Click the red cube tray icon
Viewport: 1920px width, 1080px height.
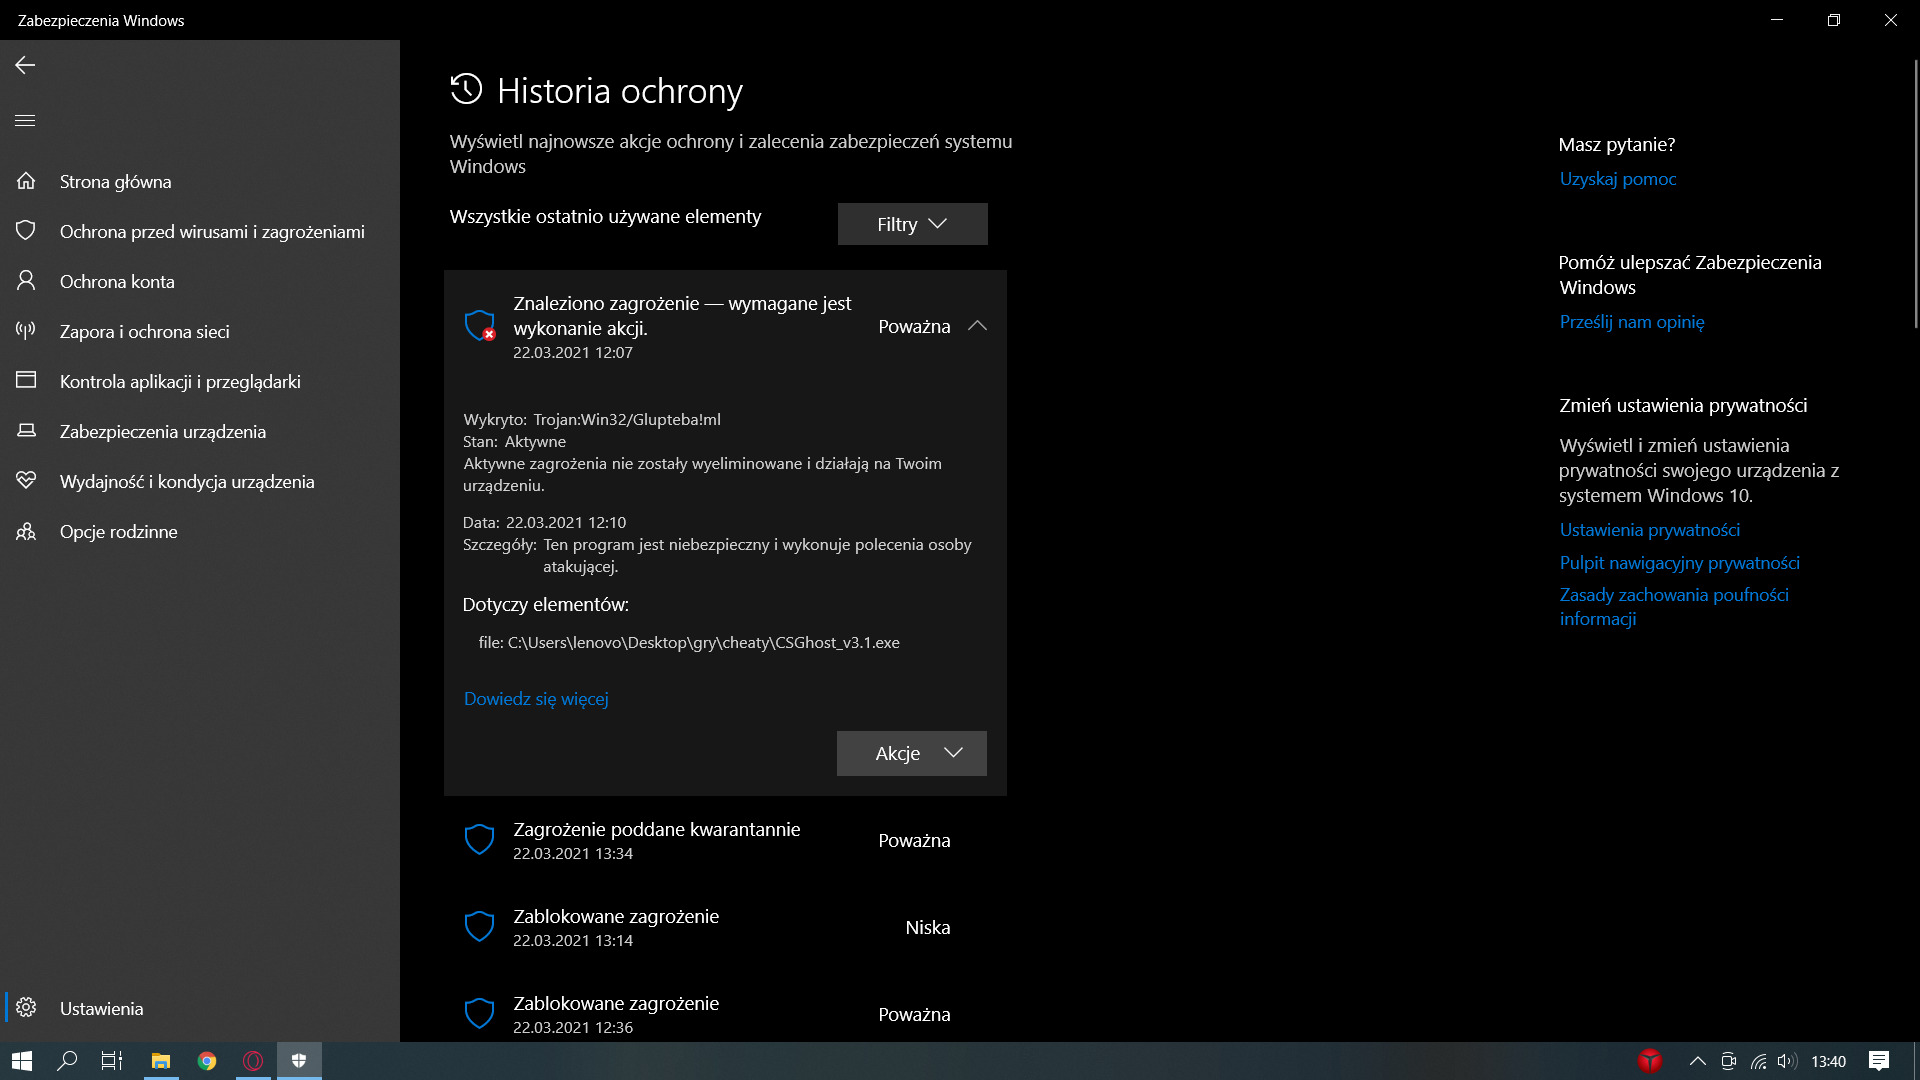(x=1650, y=1061)
